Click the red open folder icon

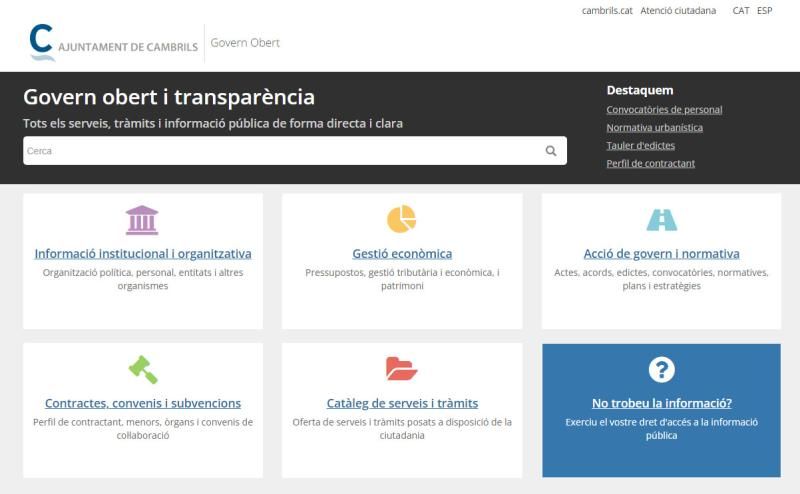pyautogui.click(x=401, y=369)
